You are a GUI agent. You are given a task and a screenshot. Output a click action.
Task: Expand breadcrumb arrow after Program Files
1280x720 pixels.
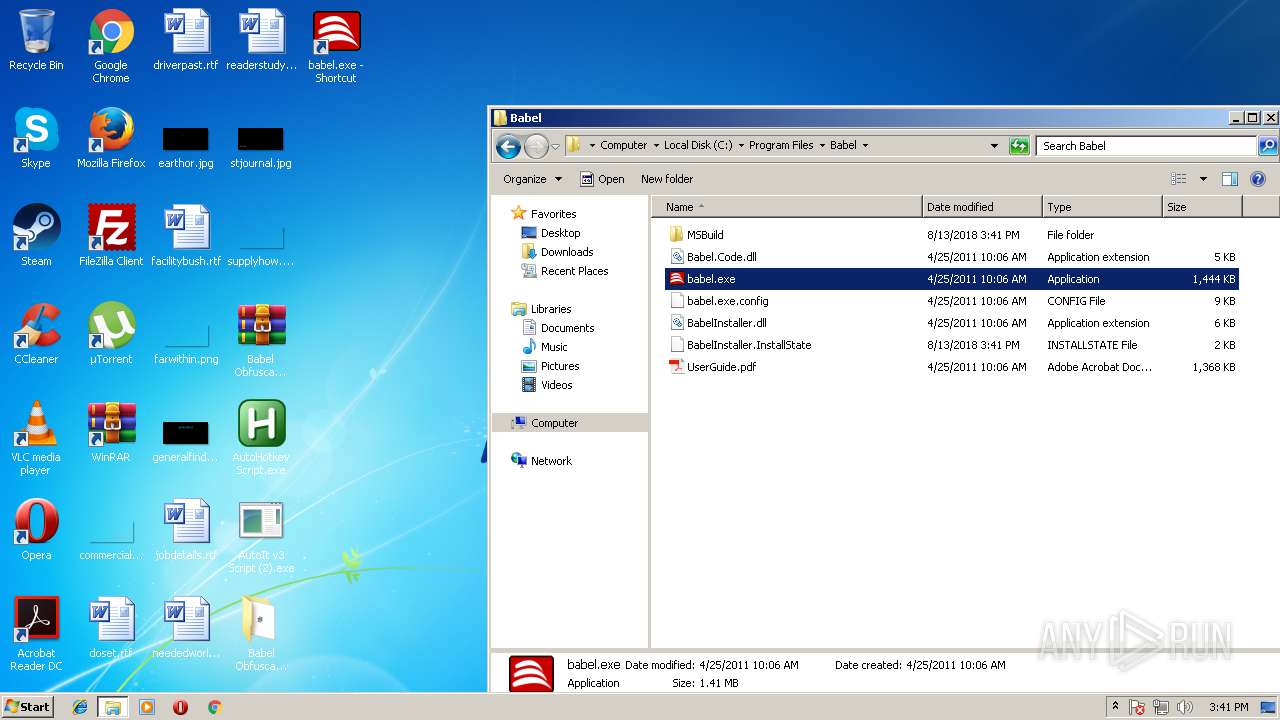click(x=822, y=145)
